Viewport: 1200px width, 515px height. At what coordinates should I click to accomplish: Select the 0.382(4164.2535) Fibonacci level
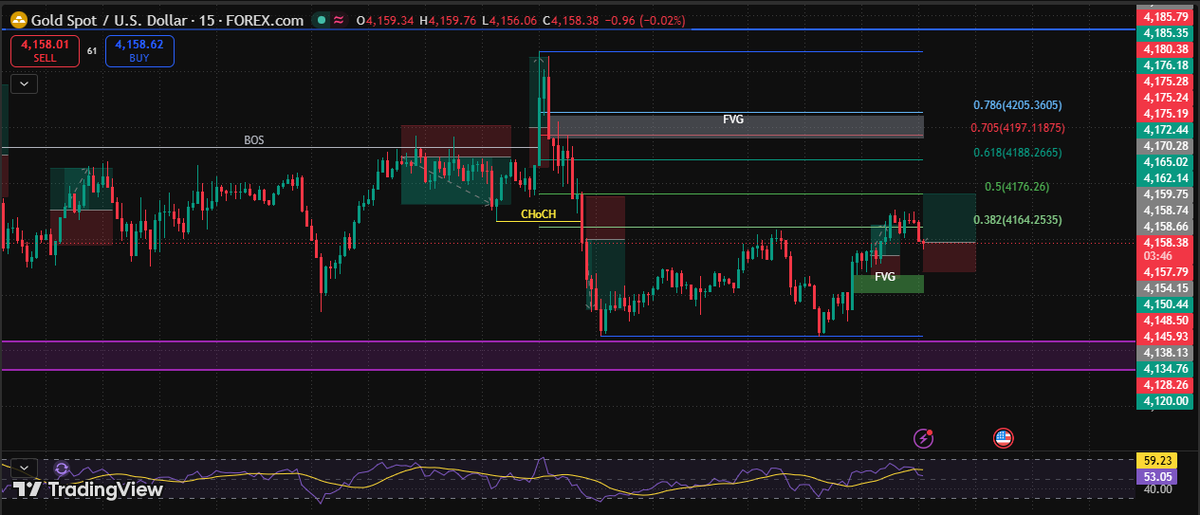point(1017,219)
